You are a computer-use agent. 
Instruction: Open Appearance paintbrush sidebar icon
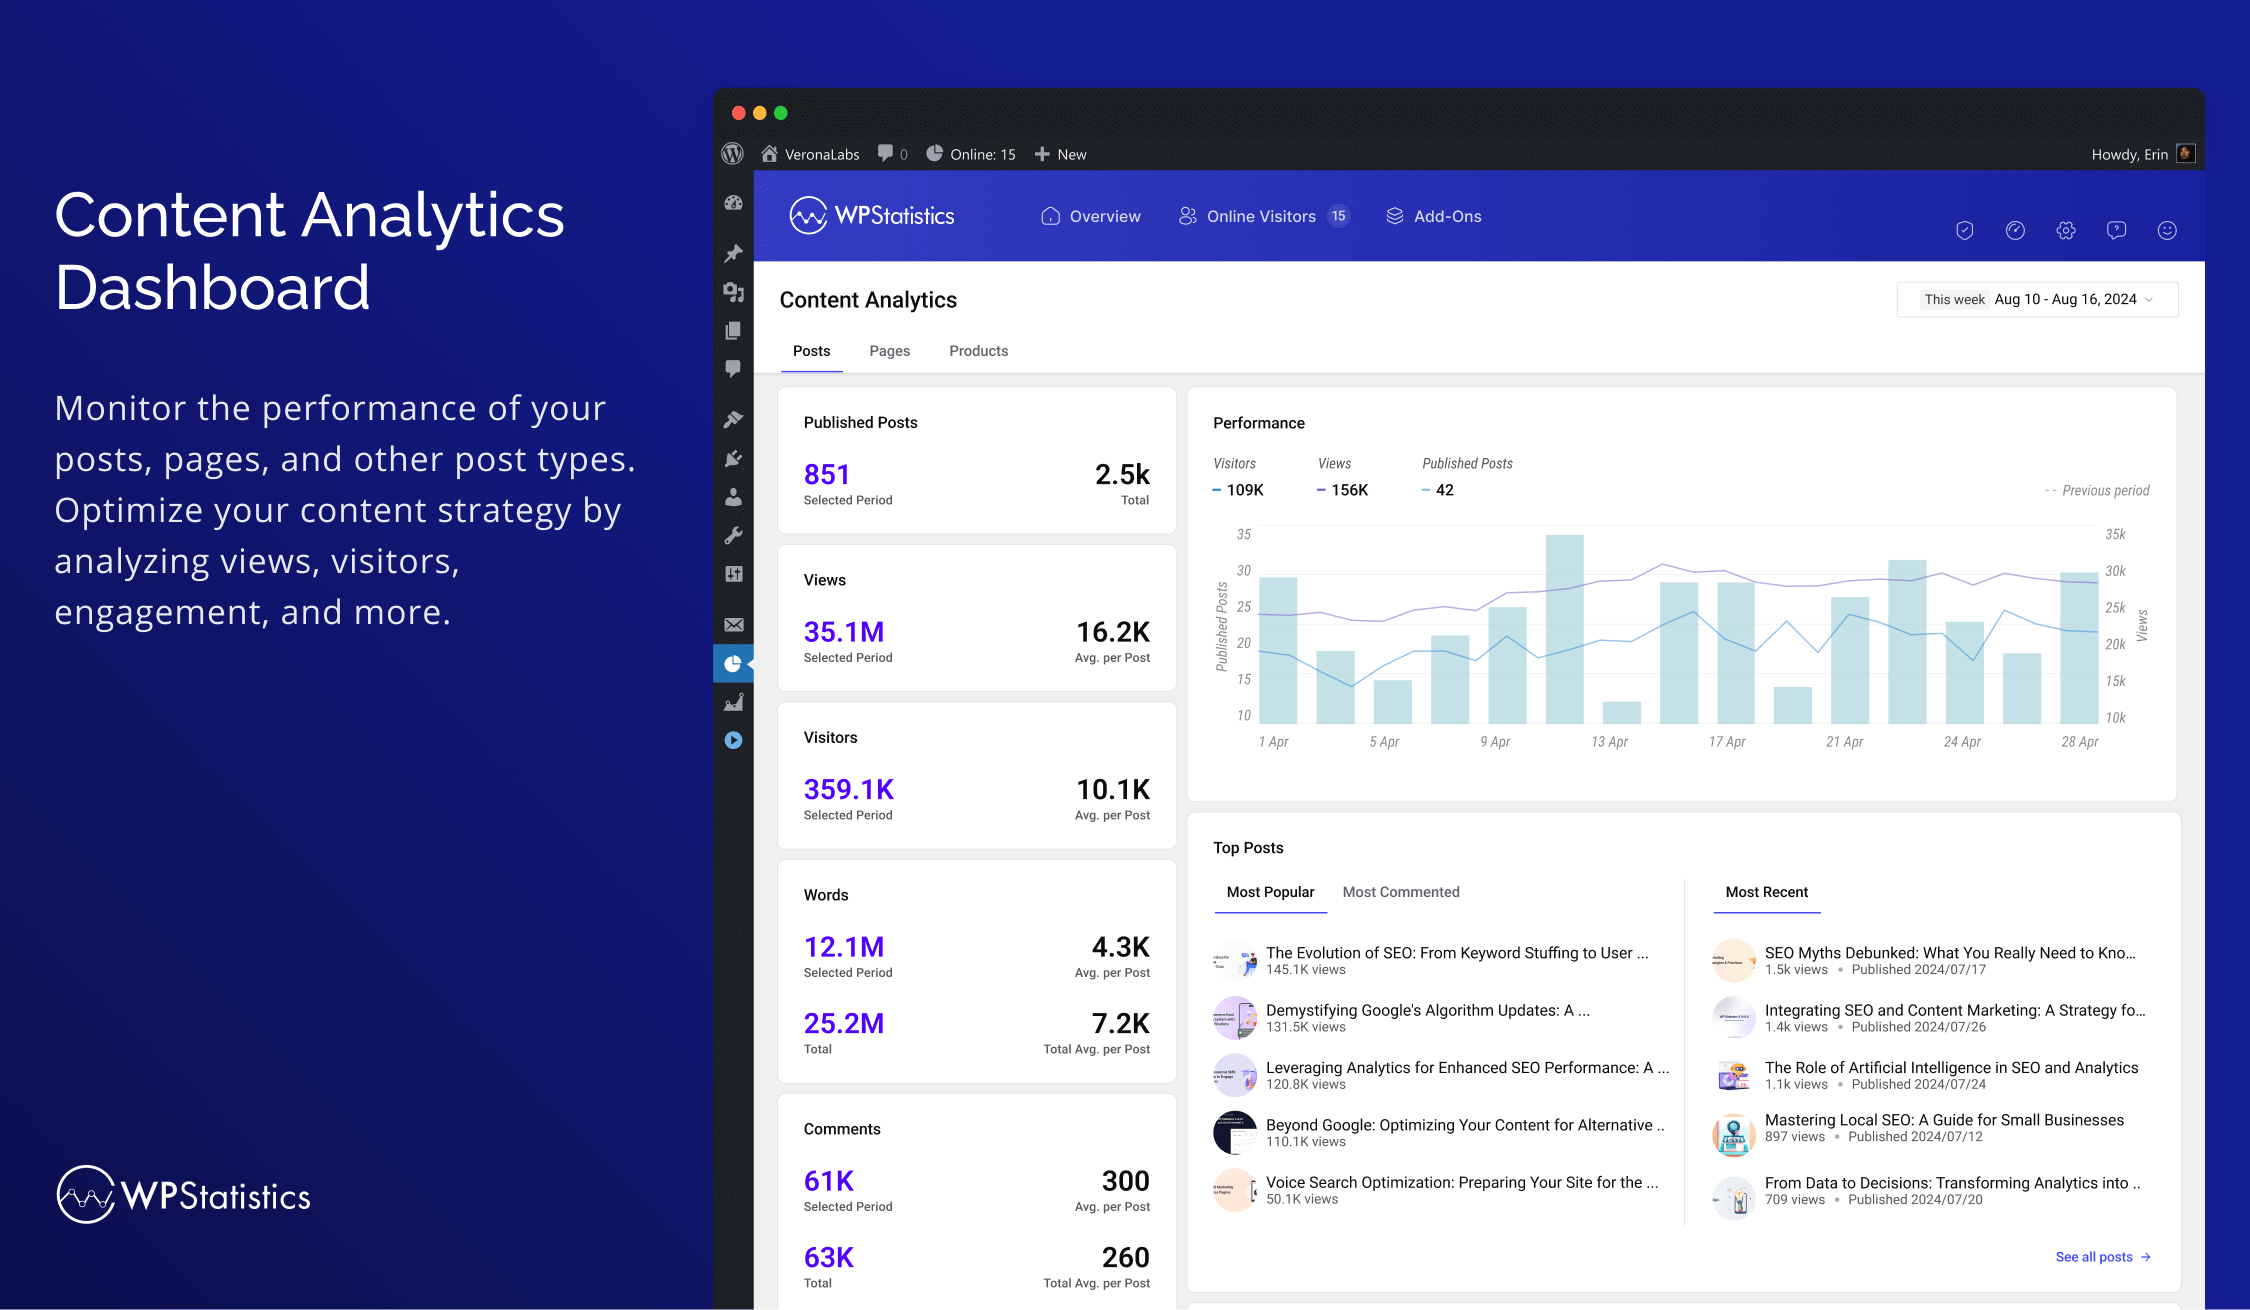[x=733, y=419]
